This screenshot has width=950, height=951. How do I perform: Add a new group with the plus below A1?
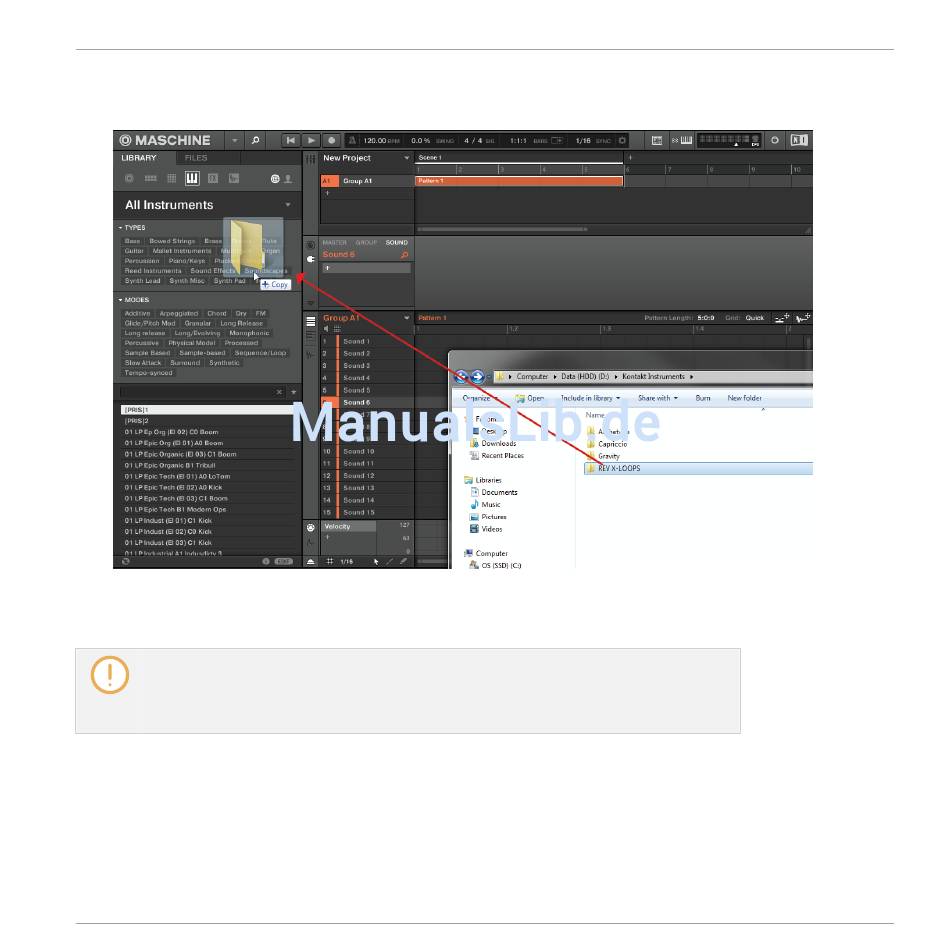pyautogui.click(x=327, y=193)
